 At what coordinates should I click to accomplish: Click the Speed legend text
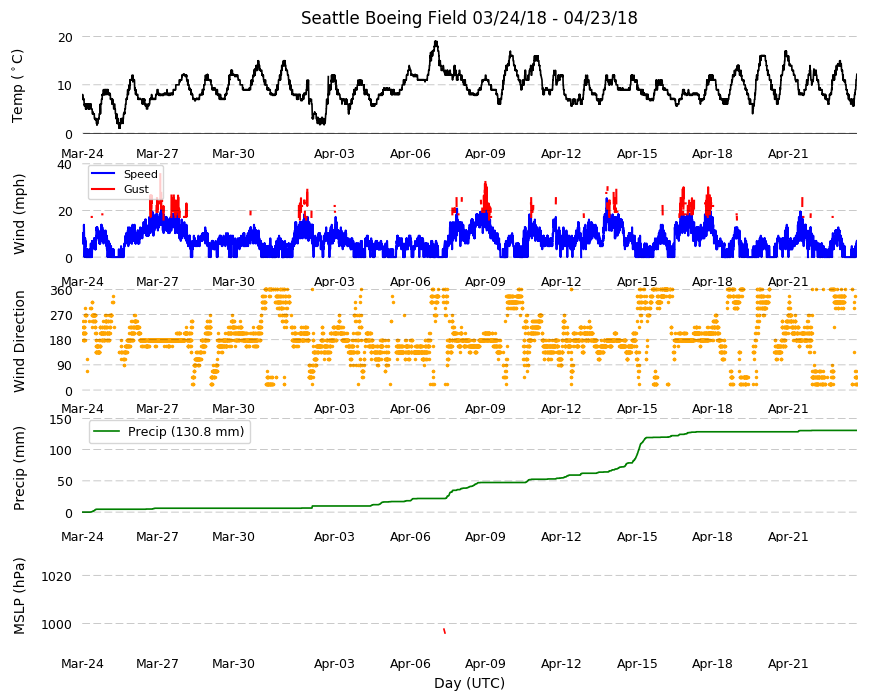pos(140,174)
